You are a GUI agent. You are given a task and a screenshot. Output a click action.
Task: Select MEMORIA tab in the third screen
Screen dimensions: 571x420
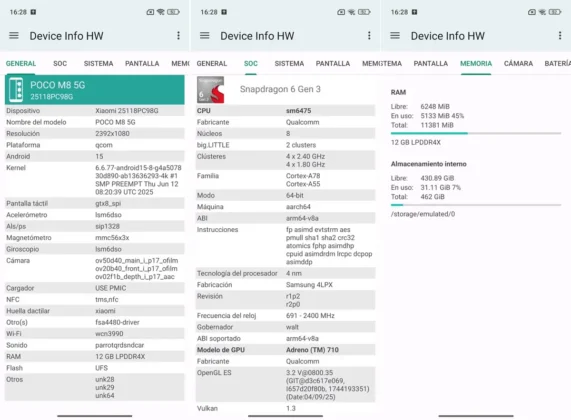coord(476,63)
